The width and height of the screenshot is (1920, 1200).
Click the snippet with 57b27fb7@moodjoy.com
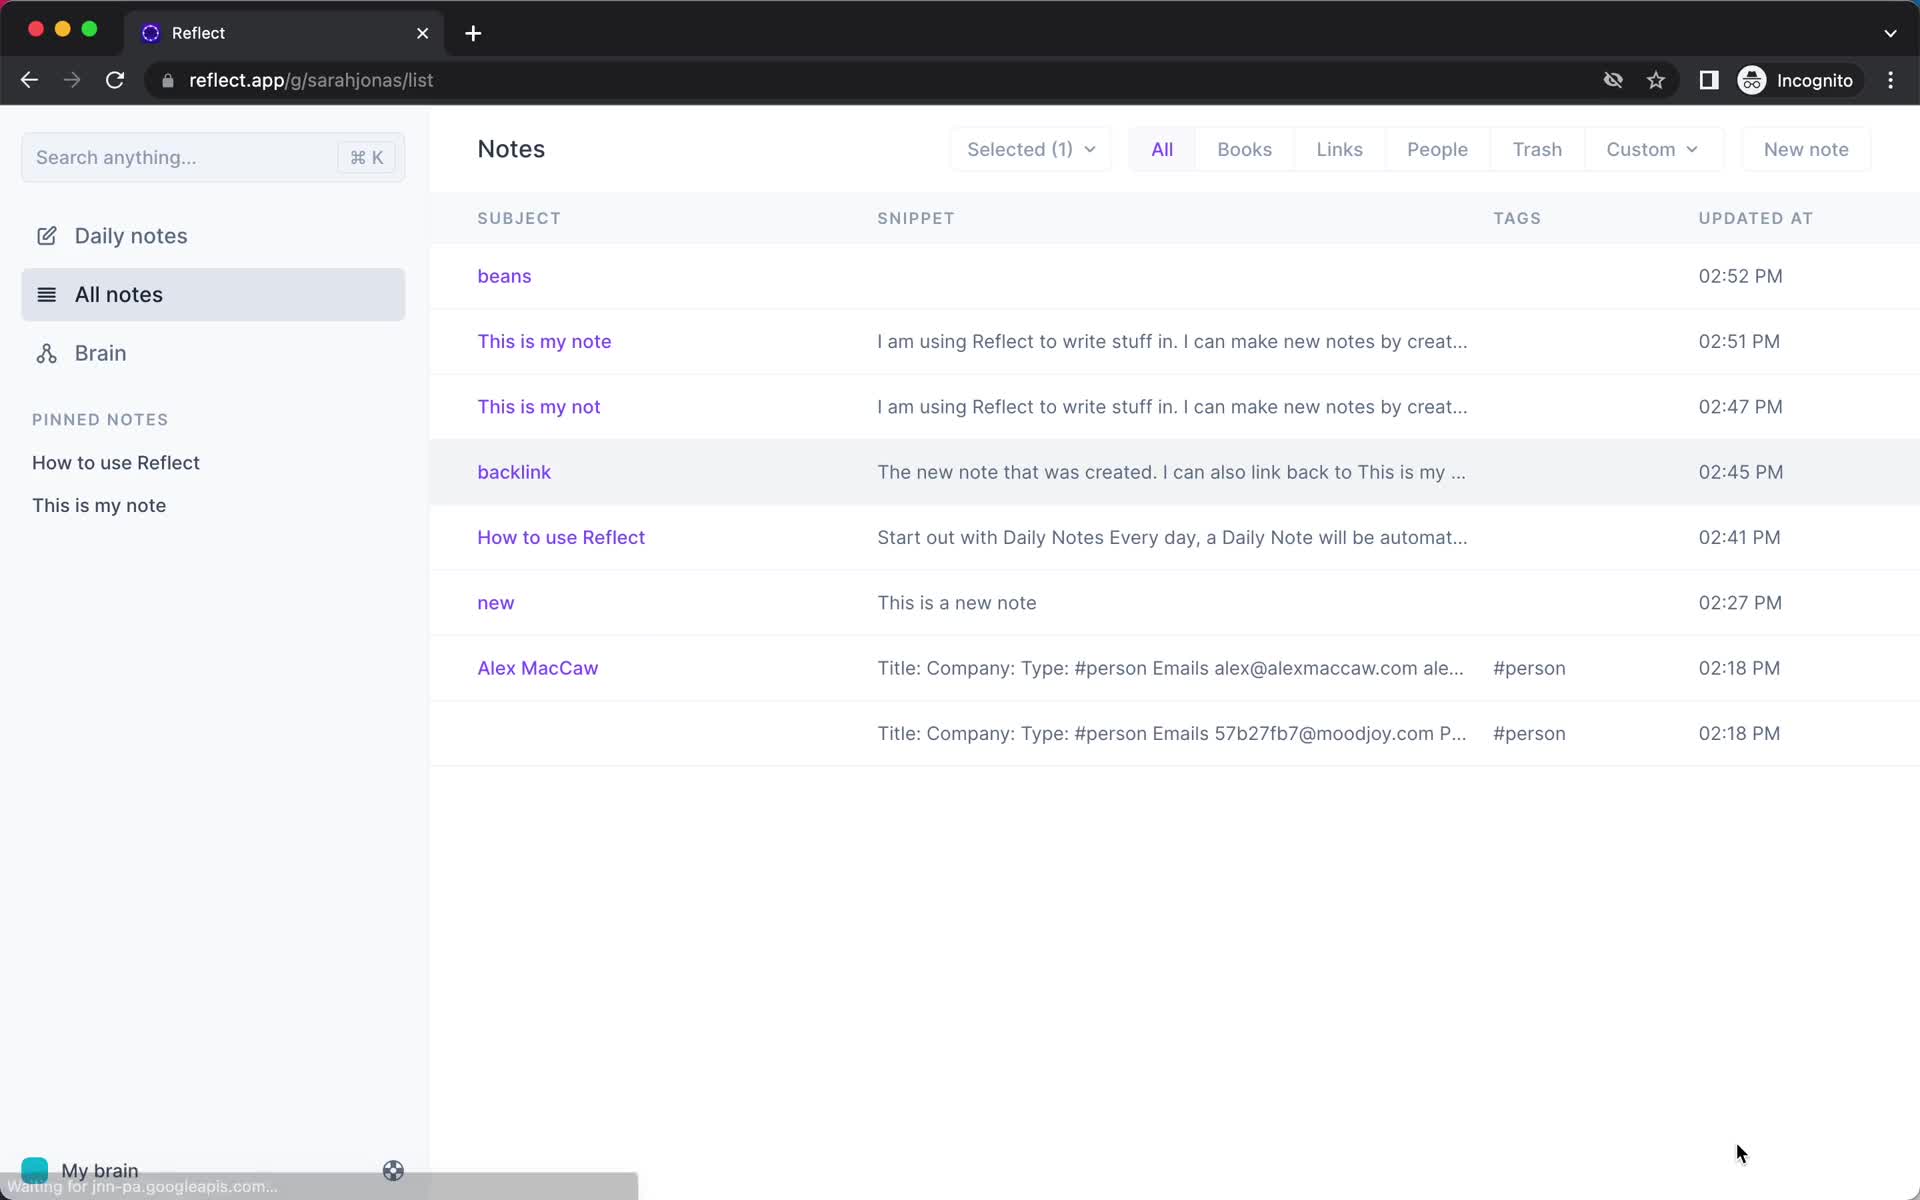(x=1172, y=734)
